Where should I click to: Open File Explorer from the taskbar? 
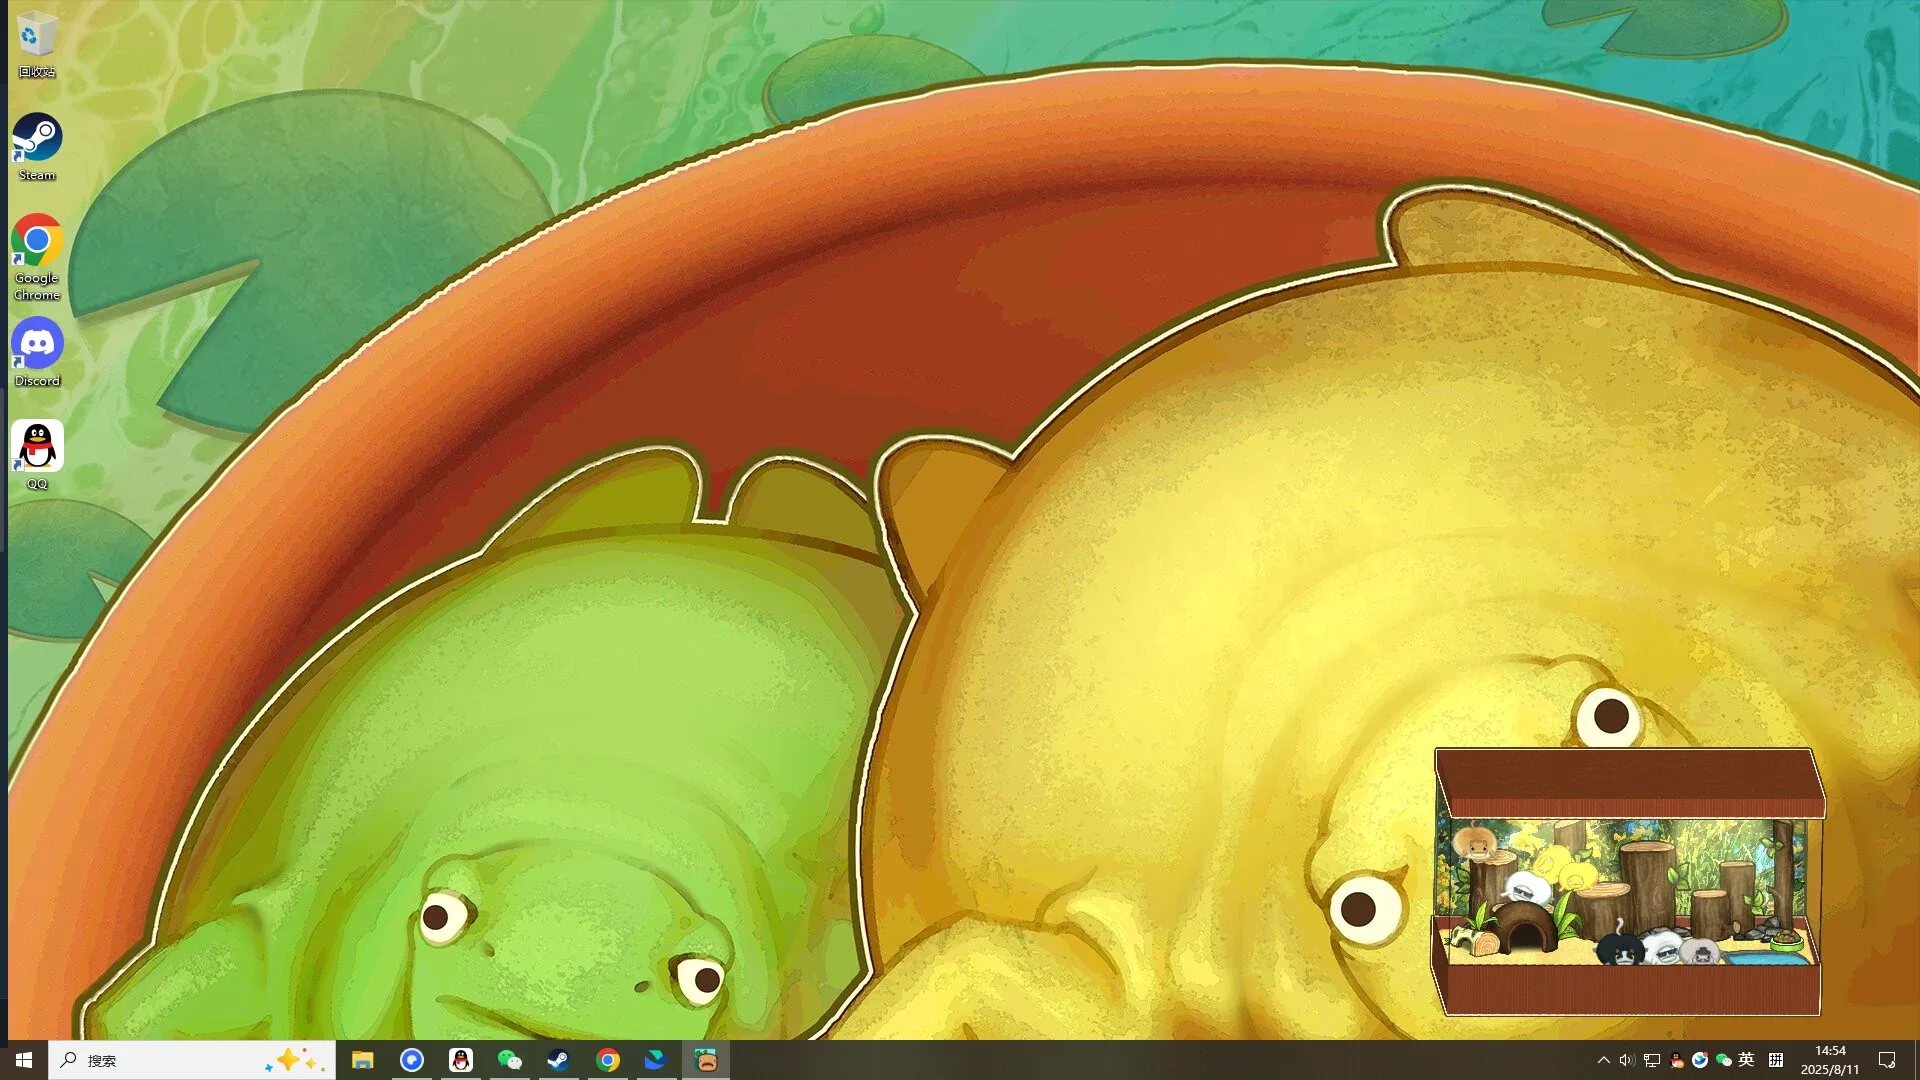[x=363, y=1060]
